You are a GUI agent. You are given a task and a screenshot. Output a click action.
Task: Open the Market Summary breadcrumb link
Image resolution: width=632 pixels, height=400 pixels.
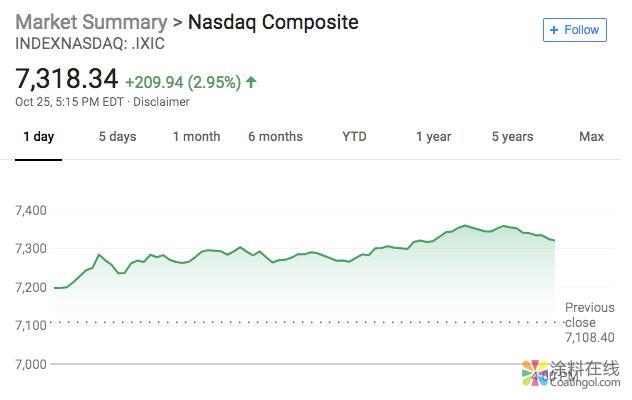(x=91, y=21)
